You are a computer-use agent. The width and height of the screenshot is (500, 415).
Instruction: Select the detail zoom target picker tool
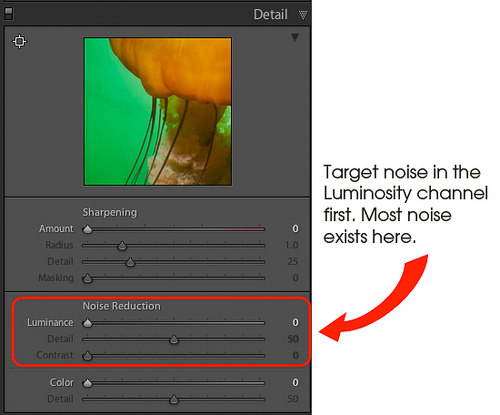point(20,41)
